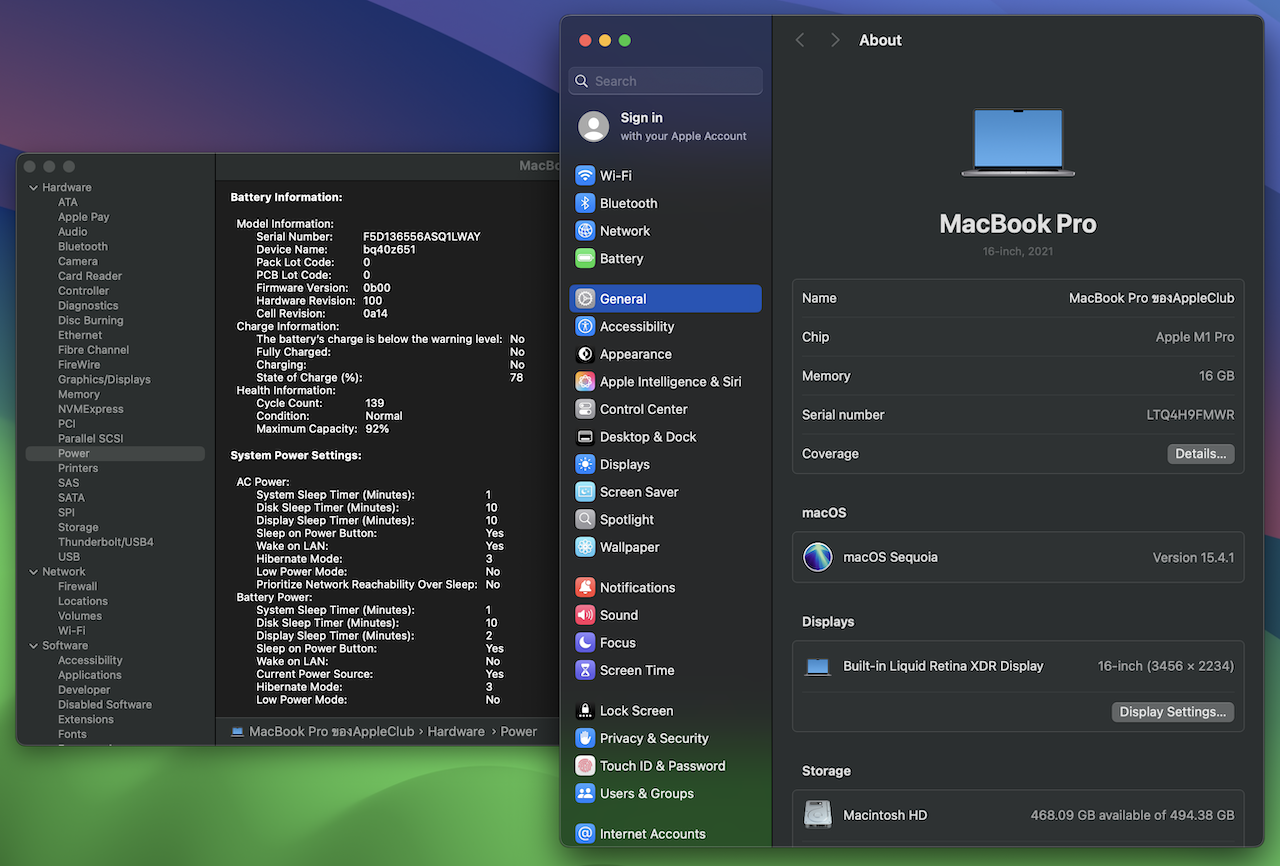Screen dimensions: 1280x866
Task: Open the Appearance icon
Action: [x=585, y=355]
